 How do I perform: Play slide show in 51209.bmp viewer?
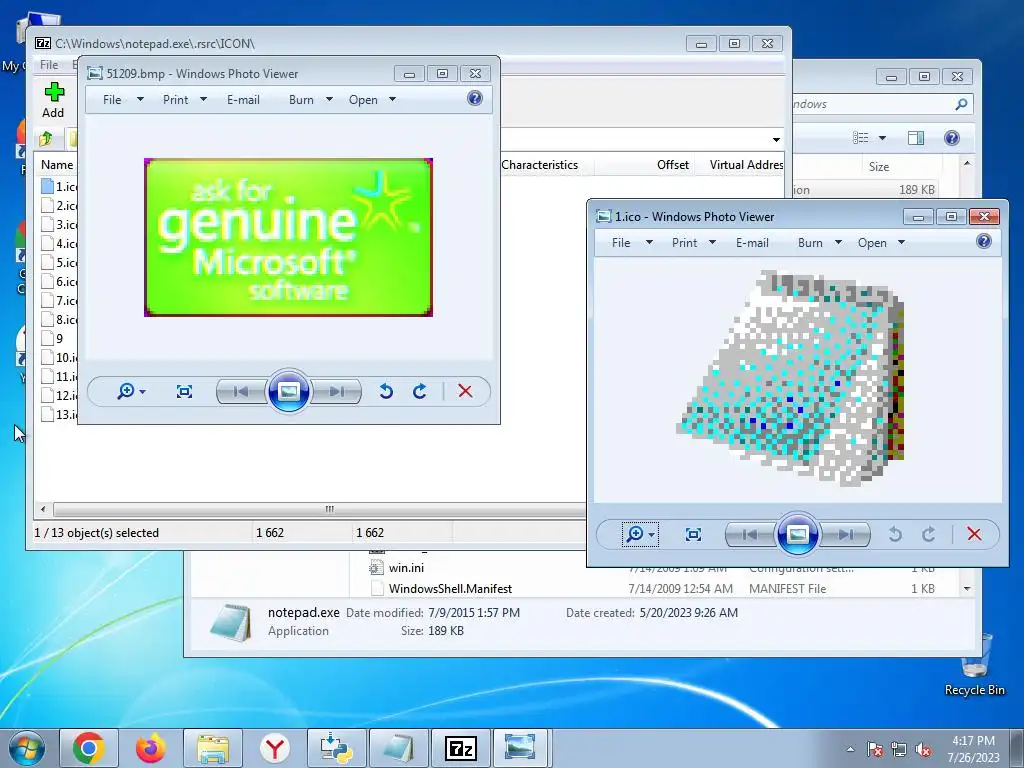(289, 391)
